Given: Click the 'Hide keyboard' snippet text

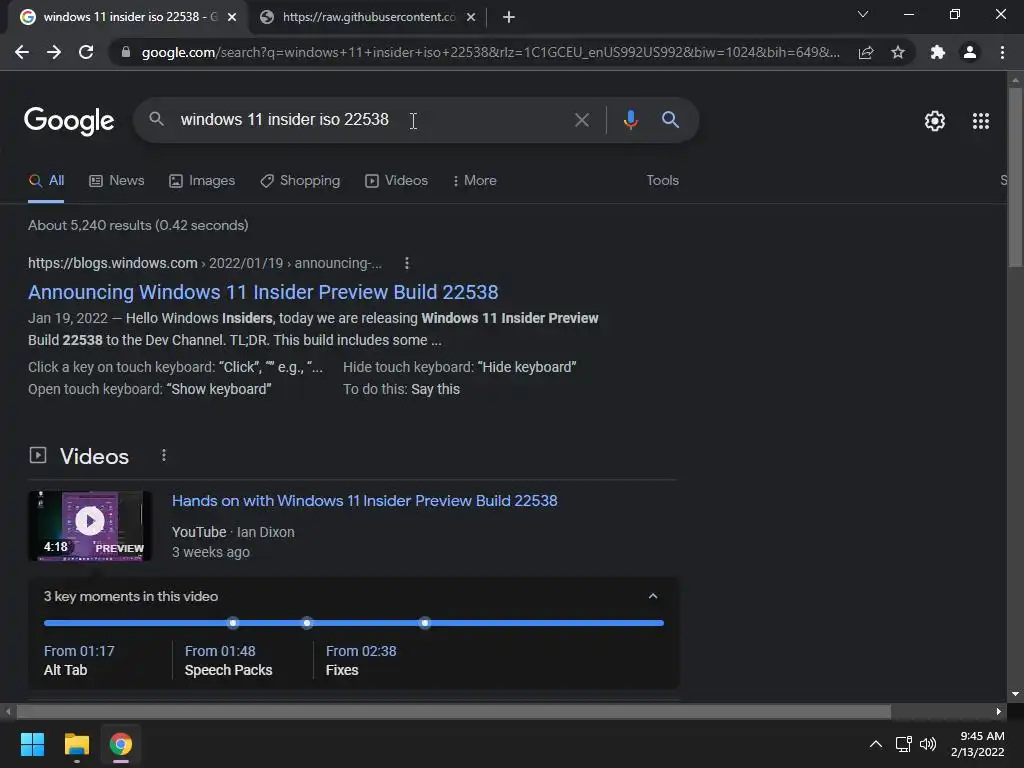Looking at the screenshot, I should [527, 367].
